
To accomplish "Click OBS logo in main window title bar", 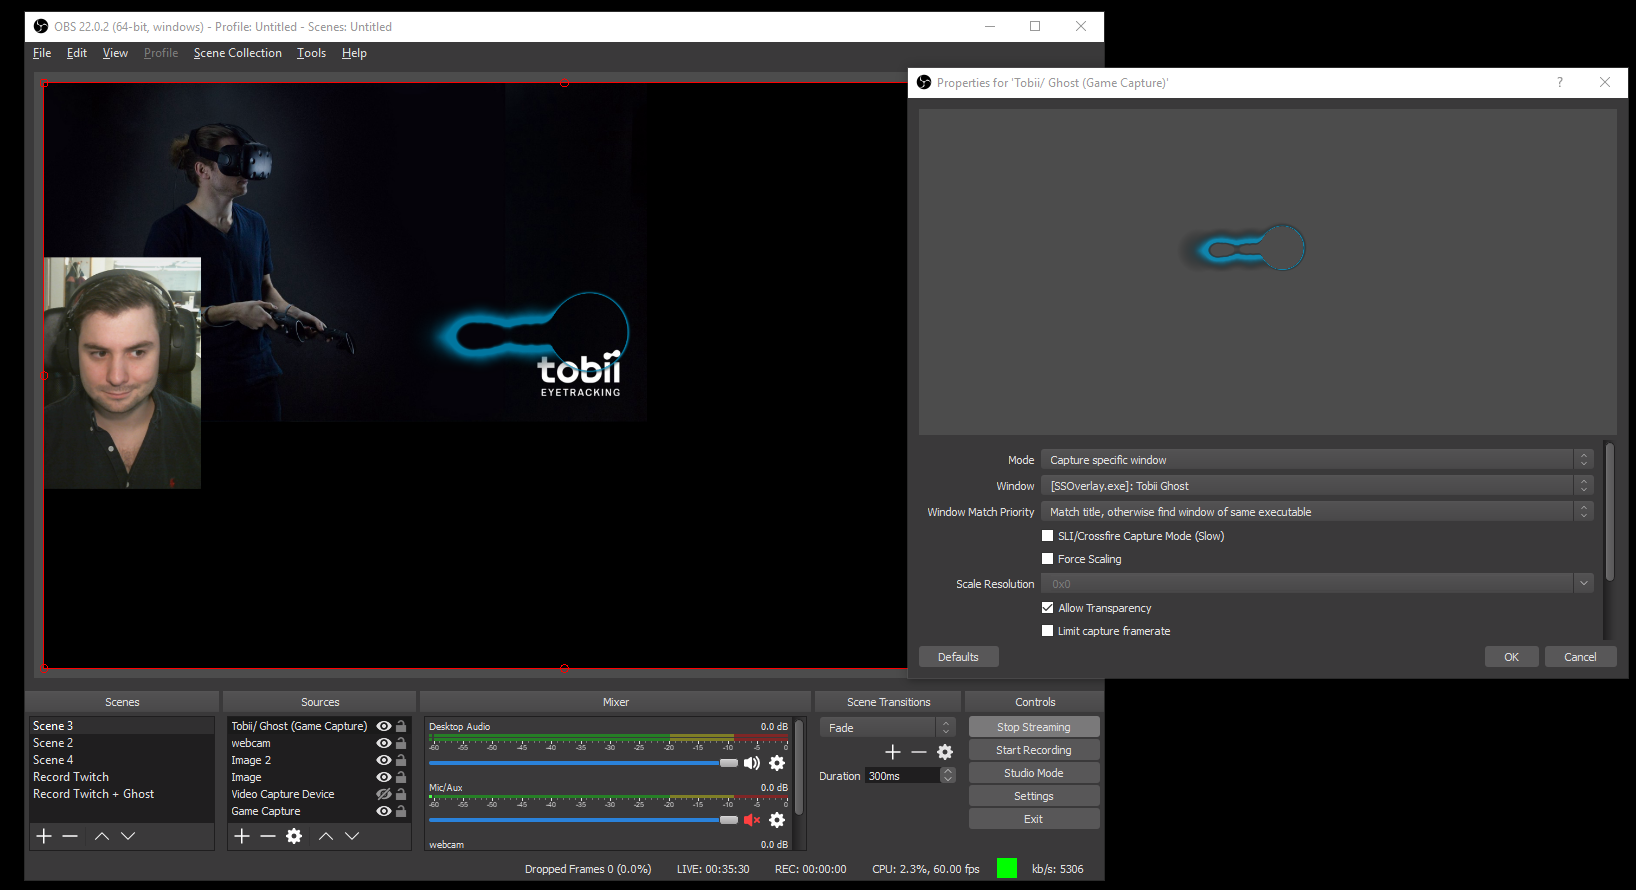I will [41, 26].
